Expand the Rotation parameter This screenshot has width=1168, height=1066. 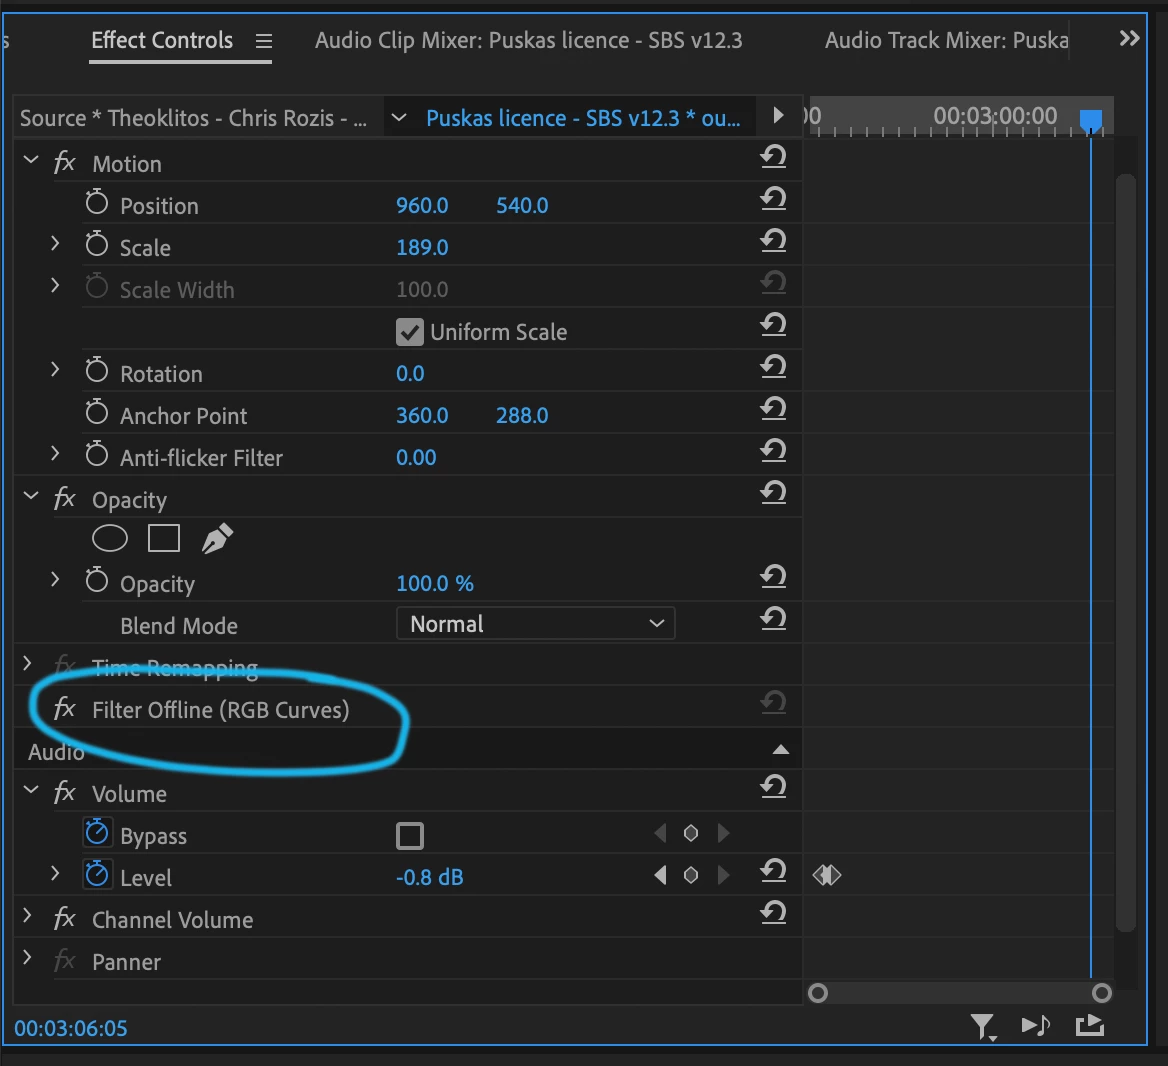click(54, 369)
